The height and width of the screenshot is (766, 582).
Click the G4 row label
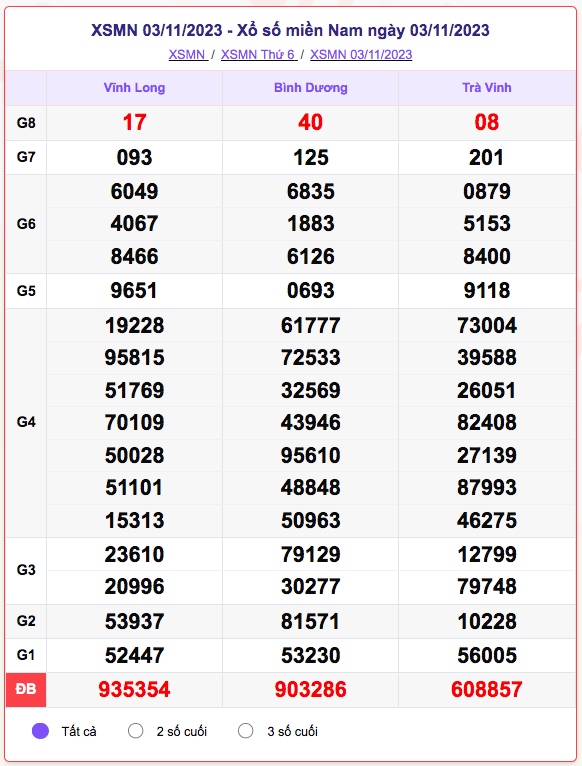click(x=26, y=422)
